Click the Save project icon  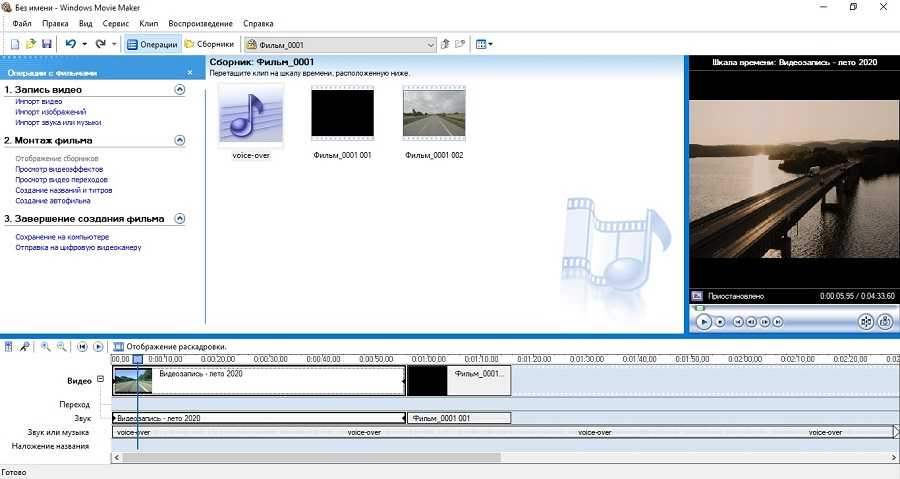(46, 44)
